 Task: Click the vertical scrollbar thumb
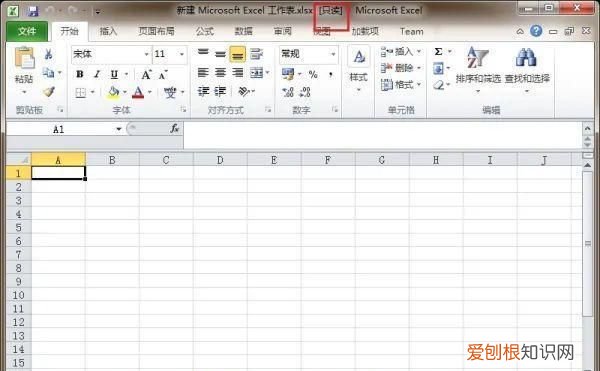(588, 244)
